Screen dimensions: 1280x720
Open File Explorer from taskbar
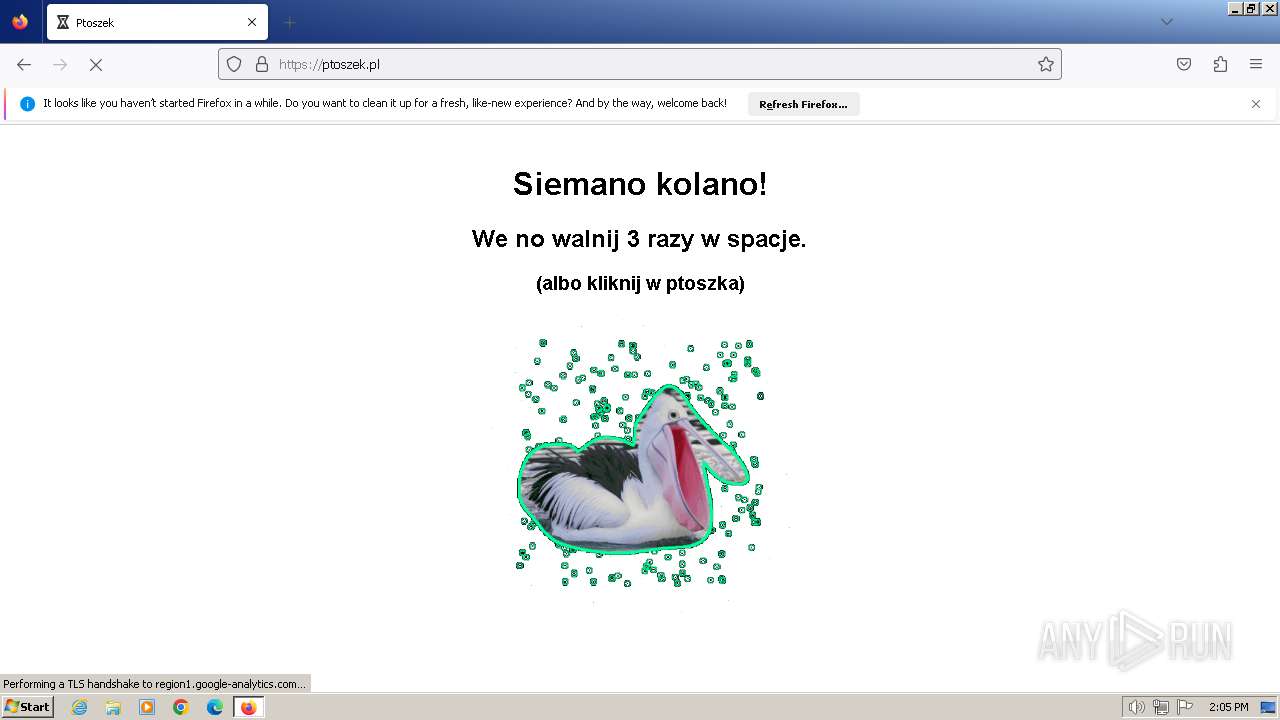point(113,707)
